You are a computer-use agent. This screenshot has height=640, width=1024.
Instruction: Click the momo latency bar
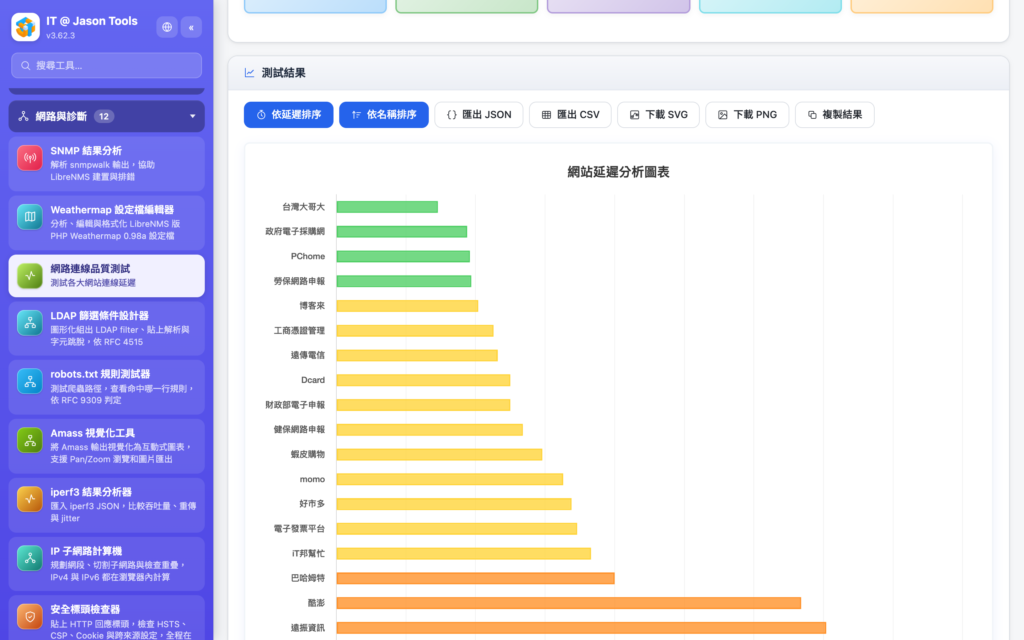[450, 479]
